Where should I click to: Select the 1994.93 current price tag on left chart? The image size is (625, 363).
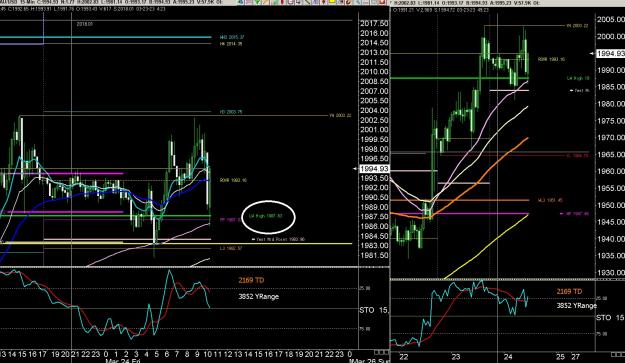(x=374, y=169)
